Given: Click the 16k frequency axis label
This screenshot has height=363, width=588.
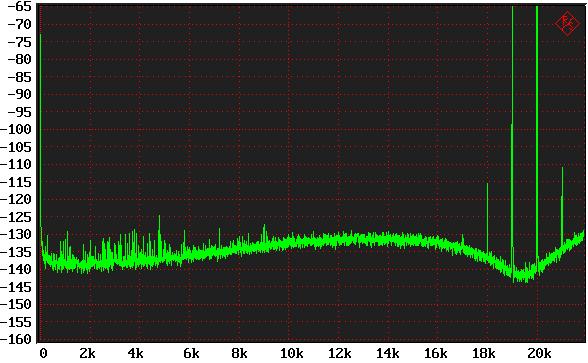Looking at the screenshot, I should (436, 353).
